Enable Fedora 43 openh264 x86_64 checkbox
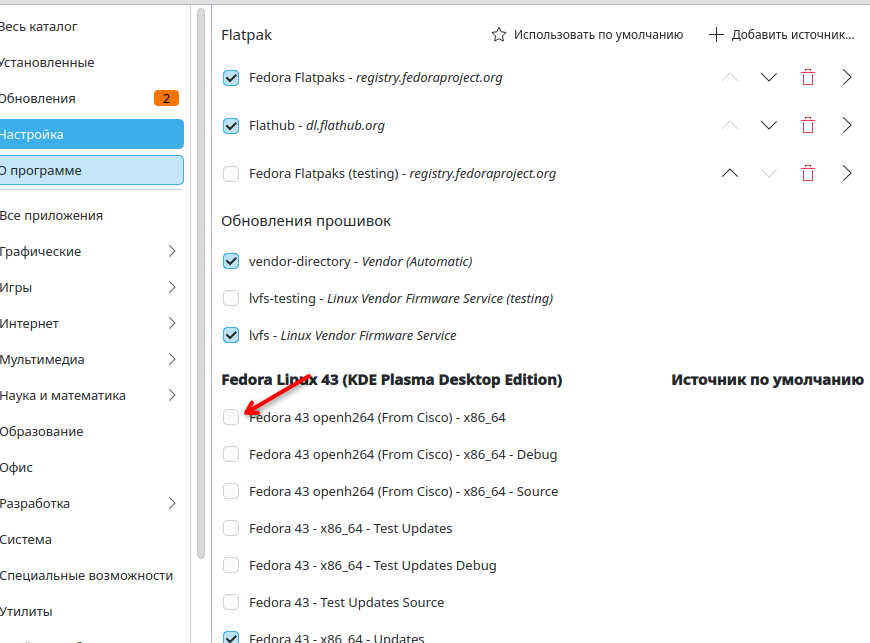This screenshot has height=643, width=870. click(x=231, y=417)
